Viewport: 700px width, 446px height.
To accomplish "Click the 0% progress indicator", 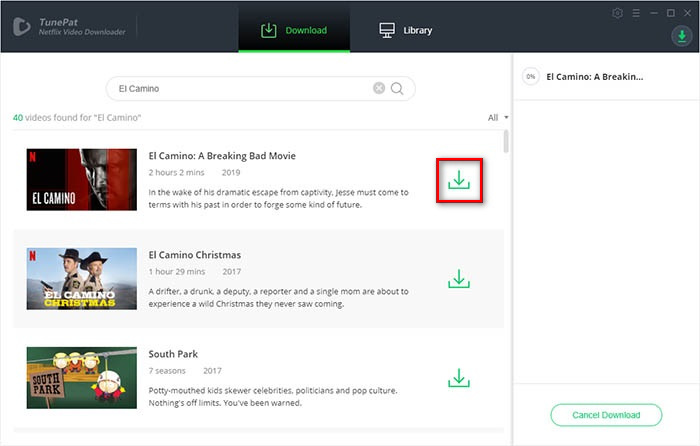I will pos(530,77).
